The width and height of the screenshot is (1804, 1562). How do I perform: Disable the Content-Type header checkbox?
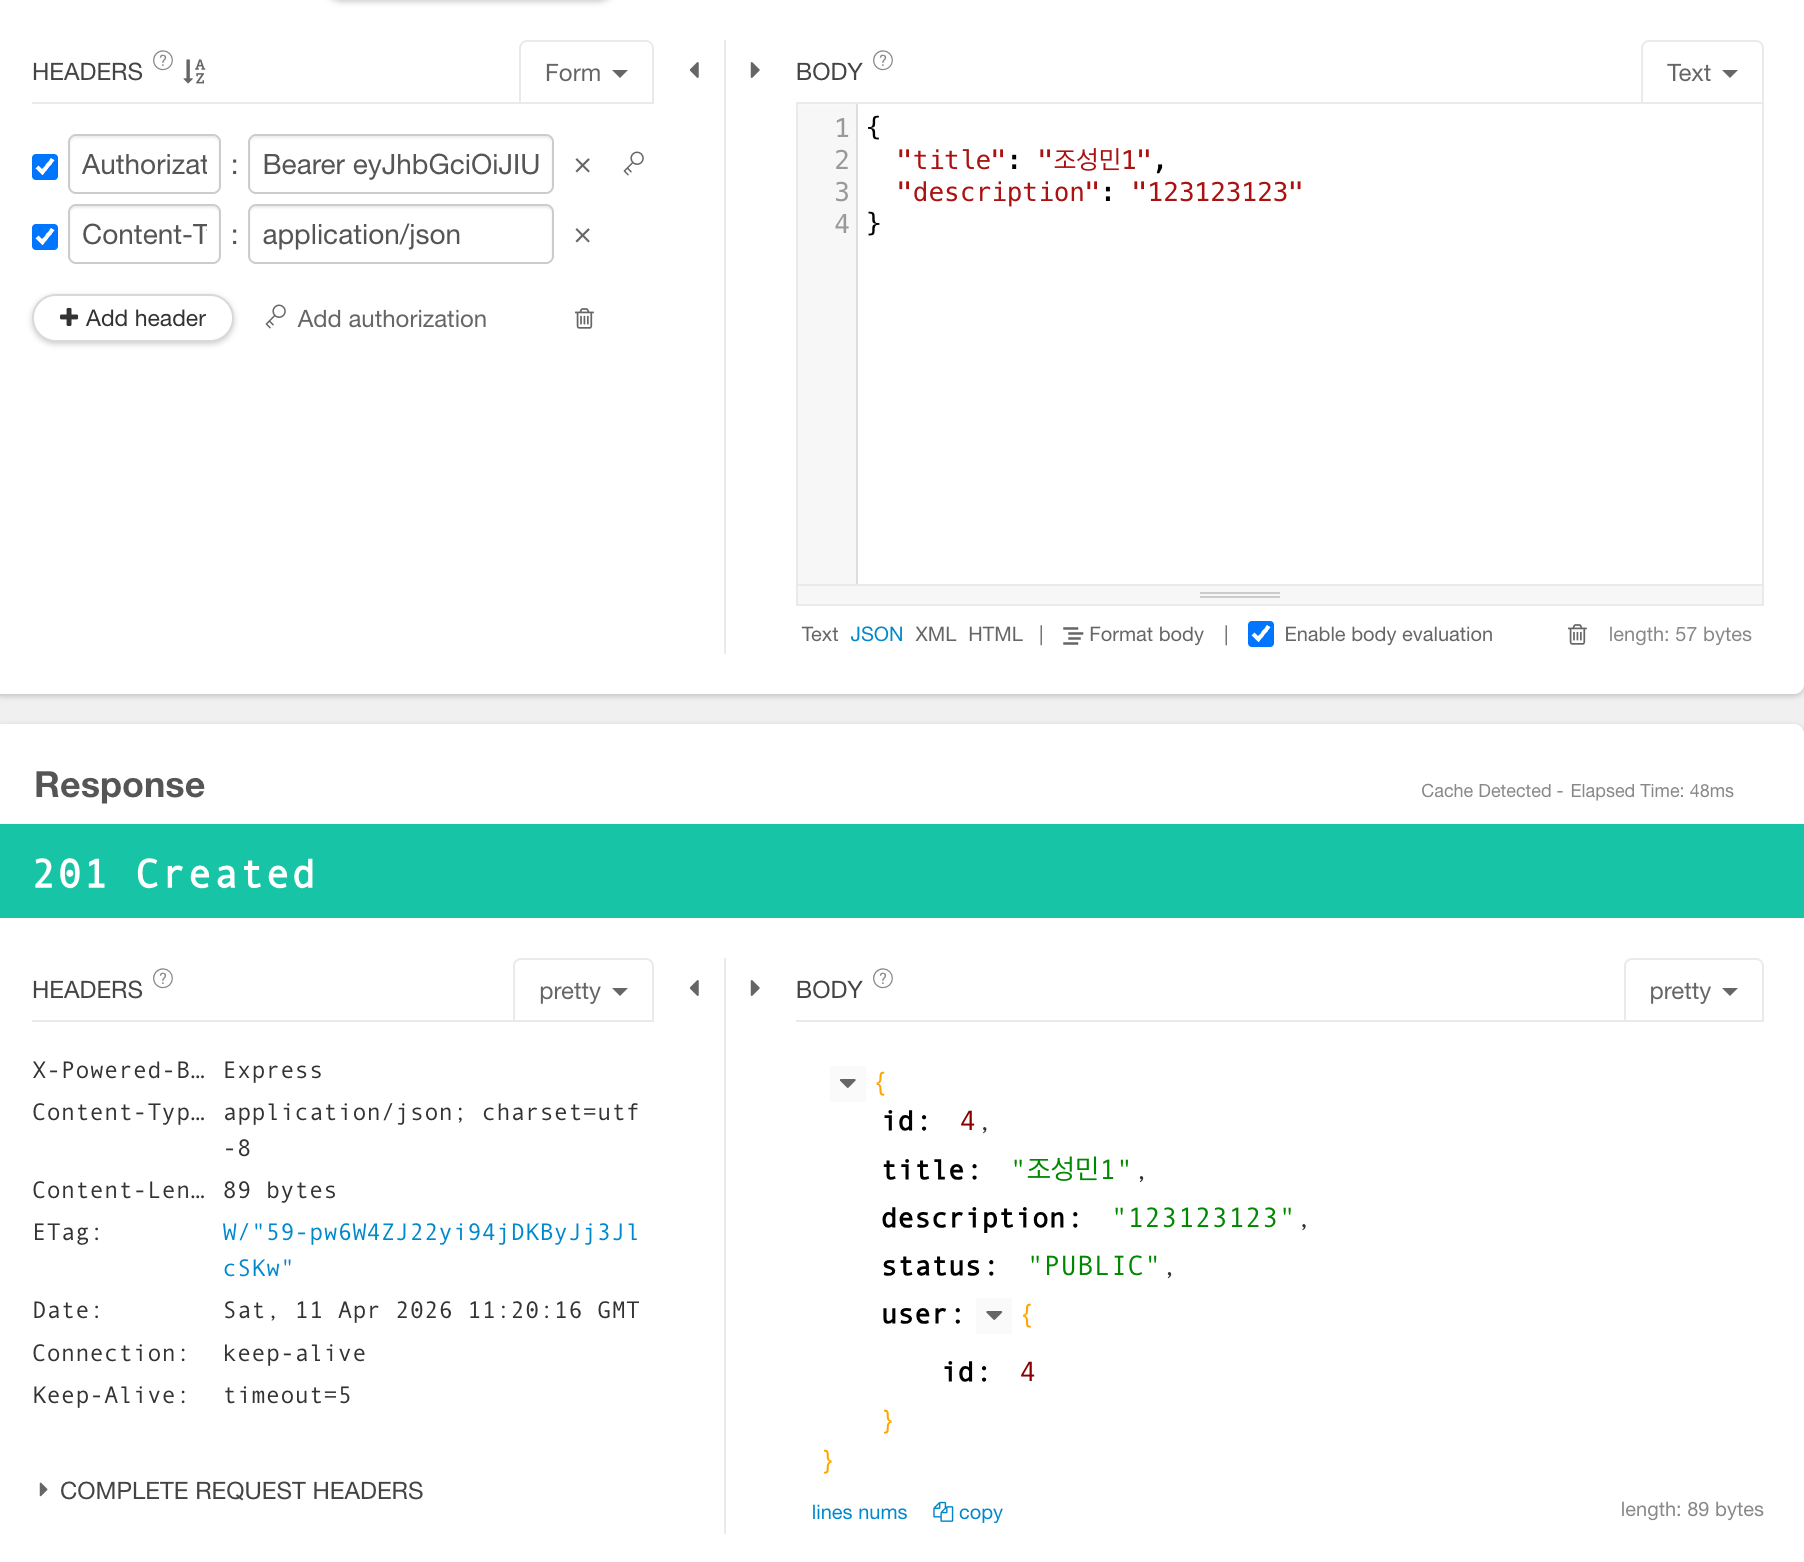[45, 236]
